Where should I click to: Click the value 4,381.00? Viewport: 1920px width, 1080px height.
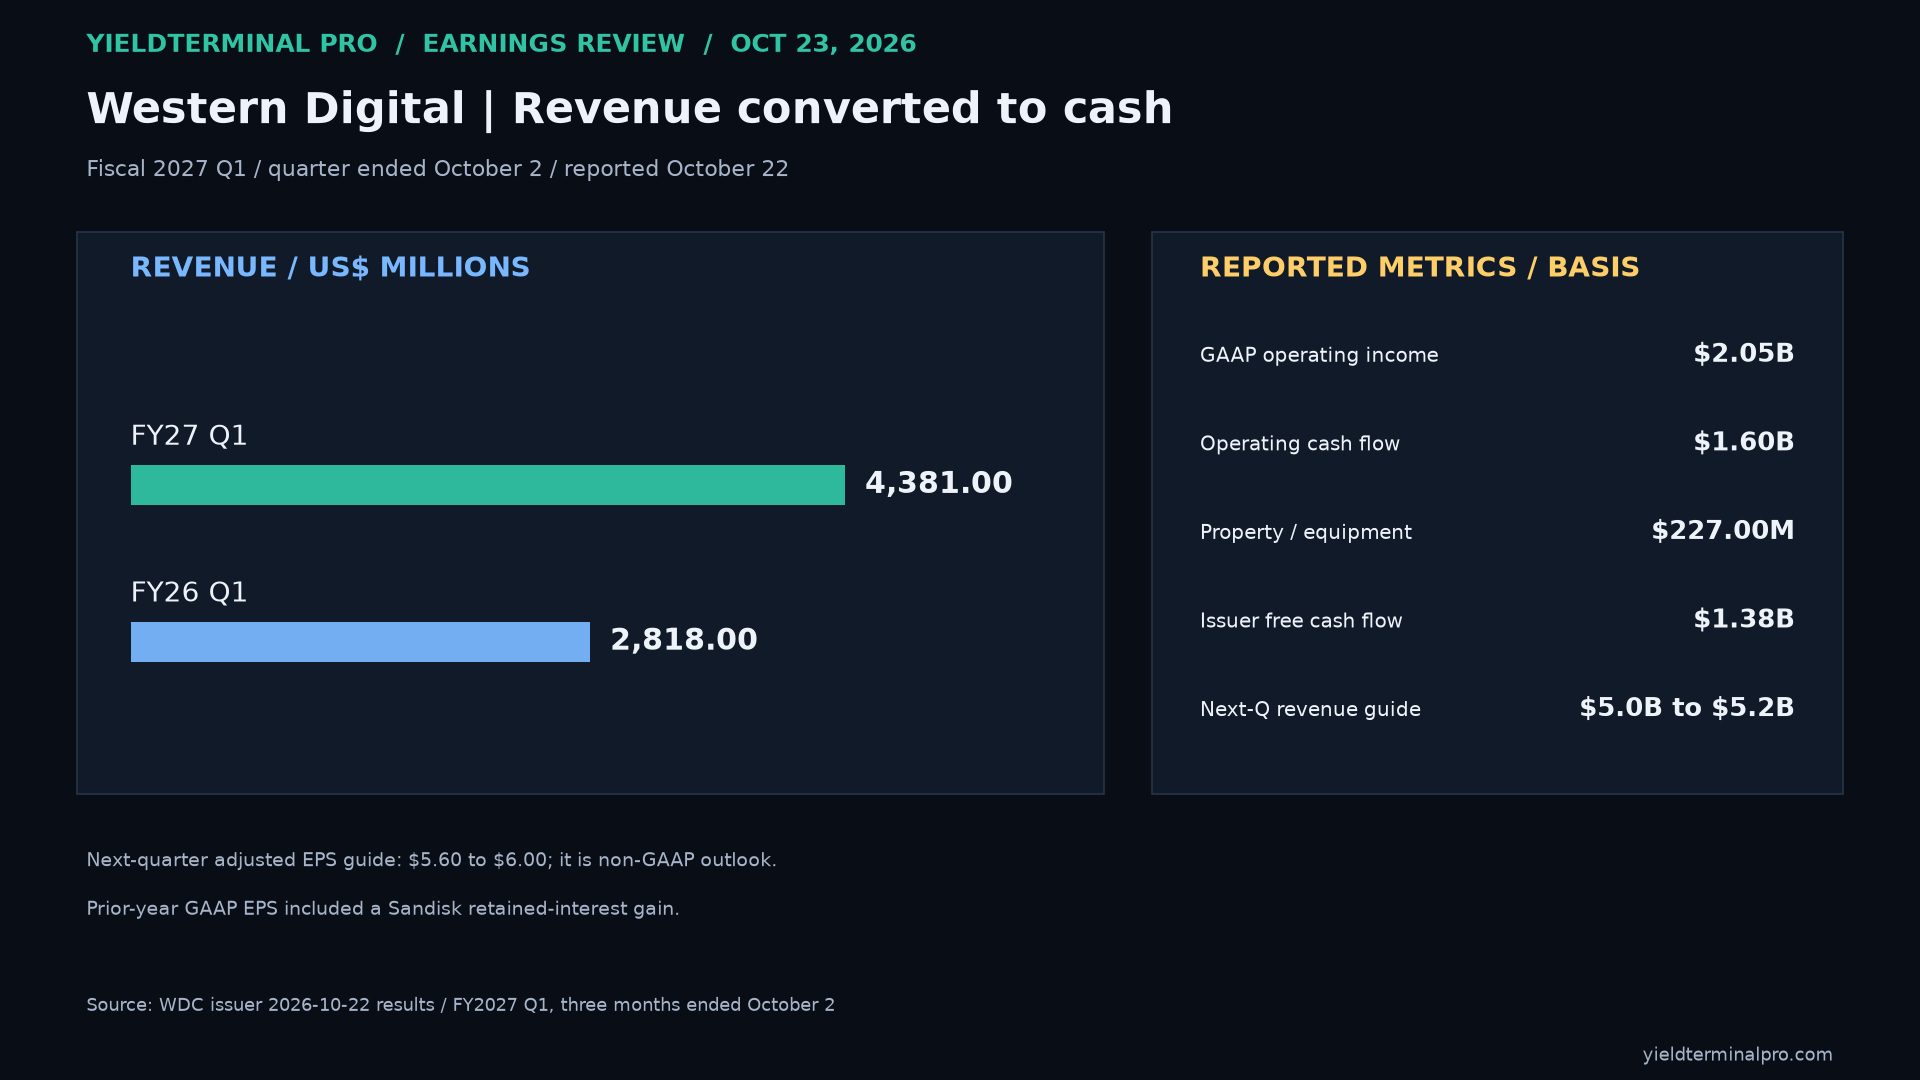click(x=938, y=484)
